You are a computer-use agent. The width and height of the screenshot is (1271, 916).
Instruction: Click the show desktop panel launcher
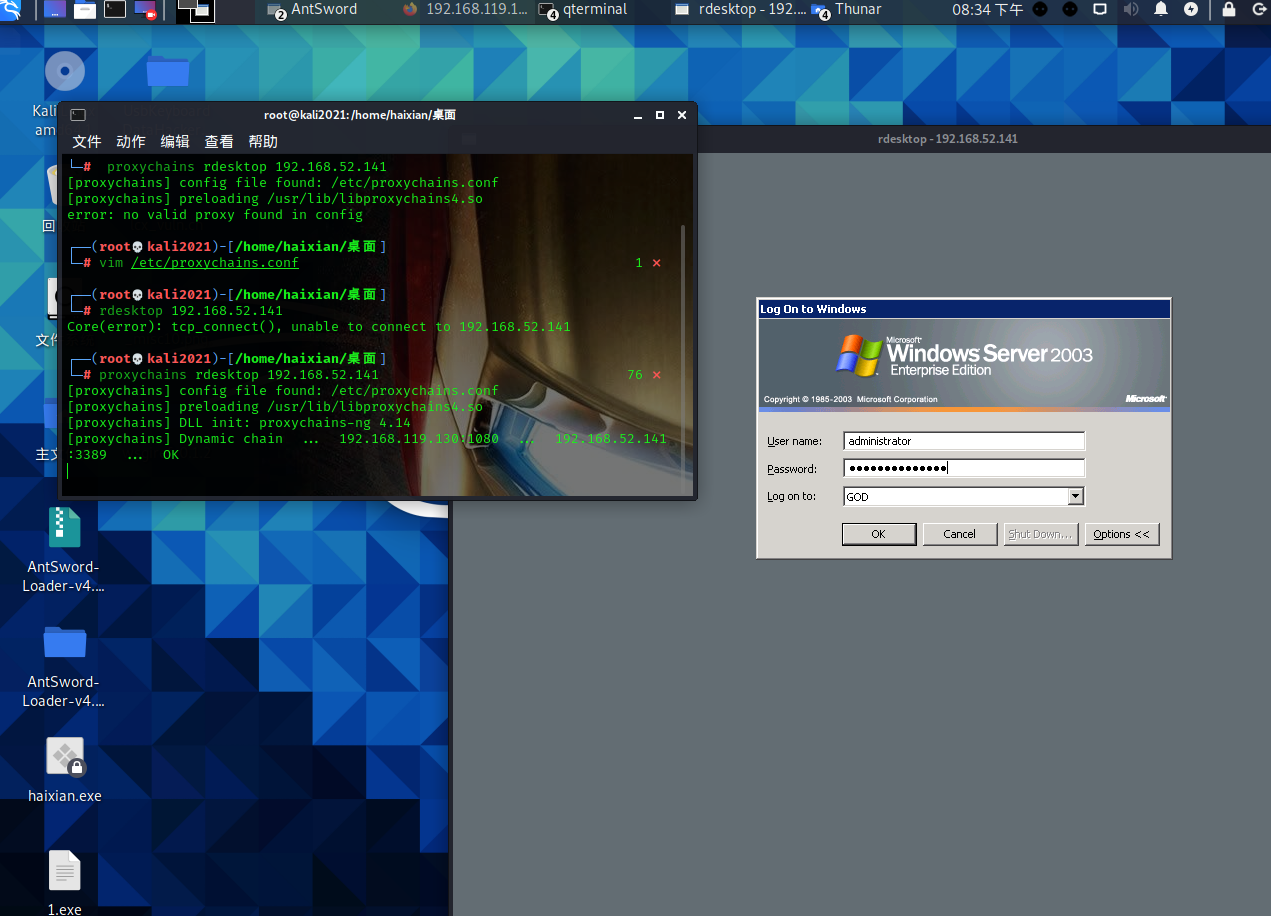pos(54,10)
